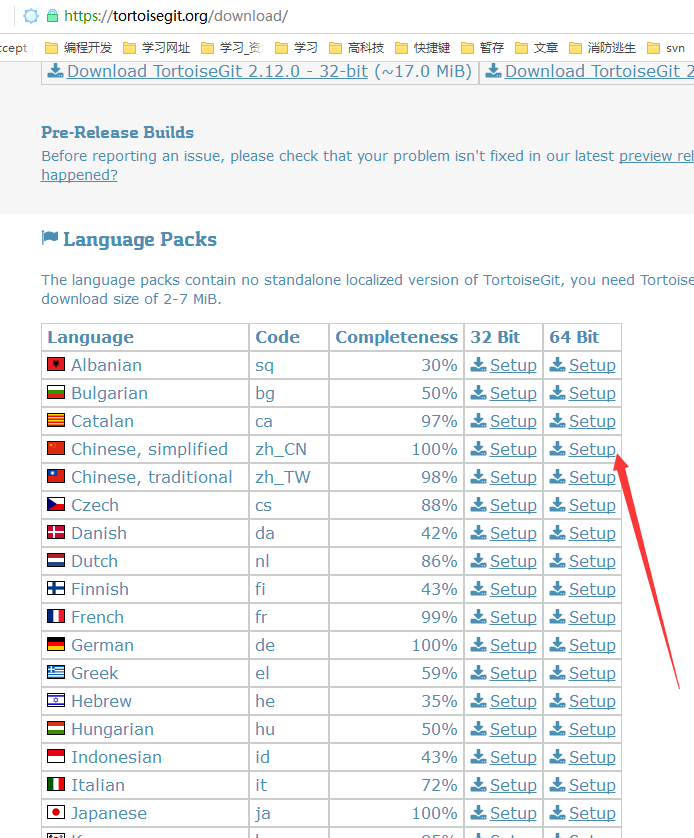The width and height of the screenshot is (694, 838).
Task: Download Finnish 64 Bit Setup
Action: (592, 589)
